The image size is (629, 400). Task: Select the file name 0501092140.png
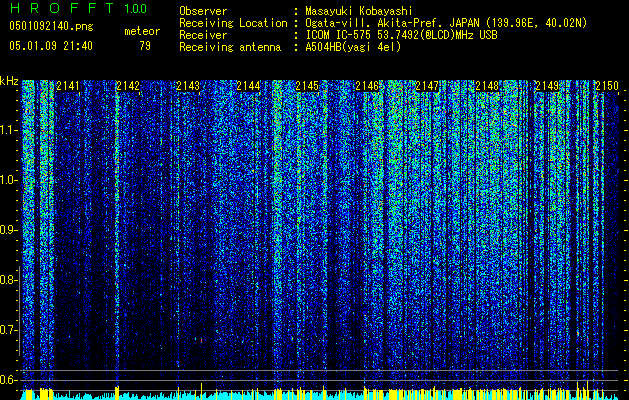point(51,26)
